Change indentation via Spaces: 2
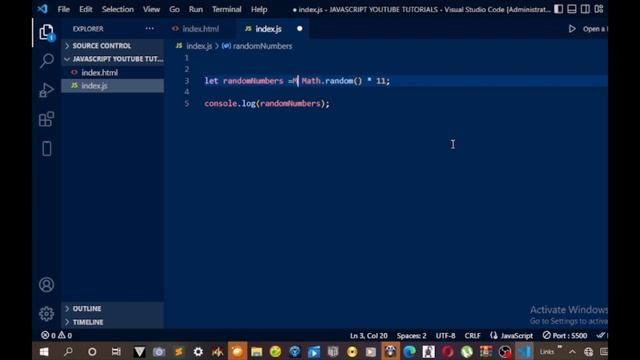The image size is (640, 360). [411, 336]
